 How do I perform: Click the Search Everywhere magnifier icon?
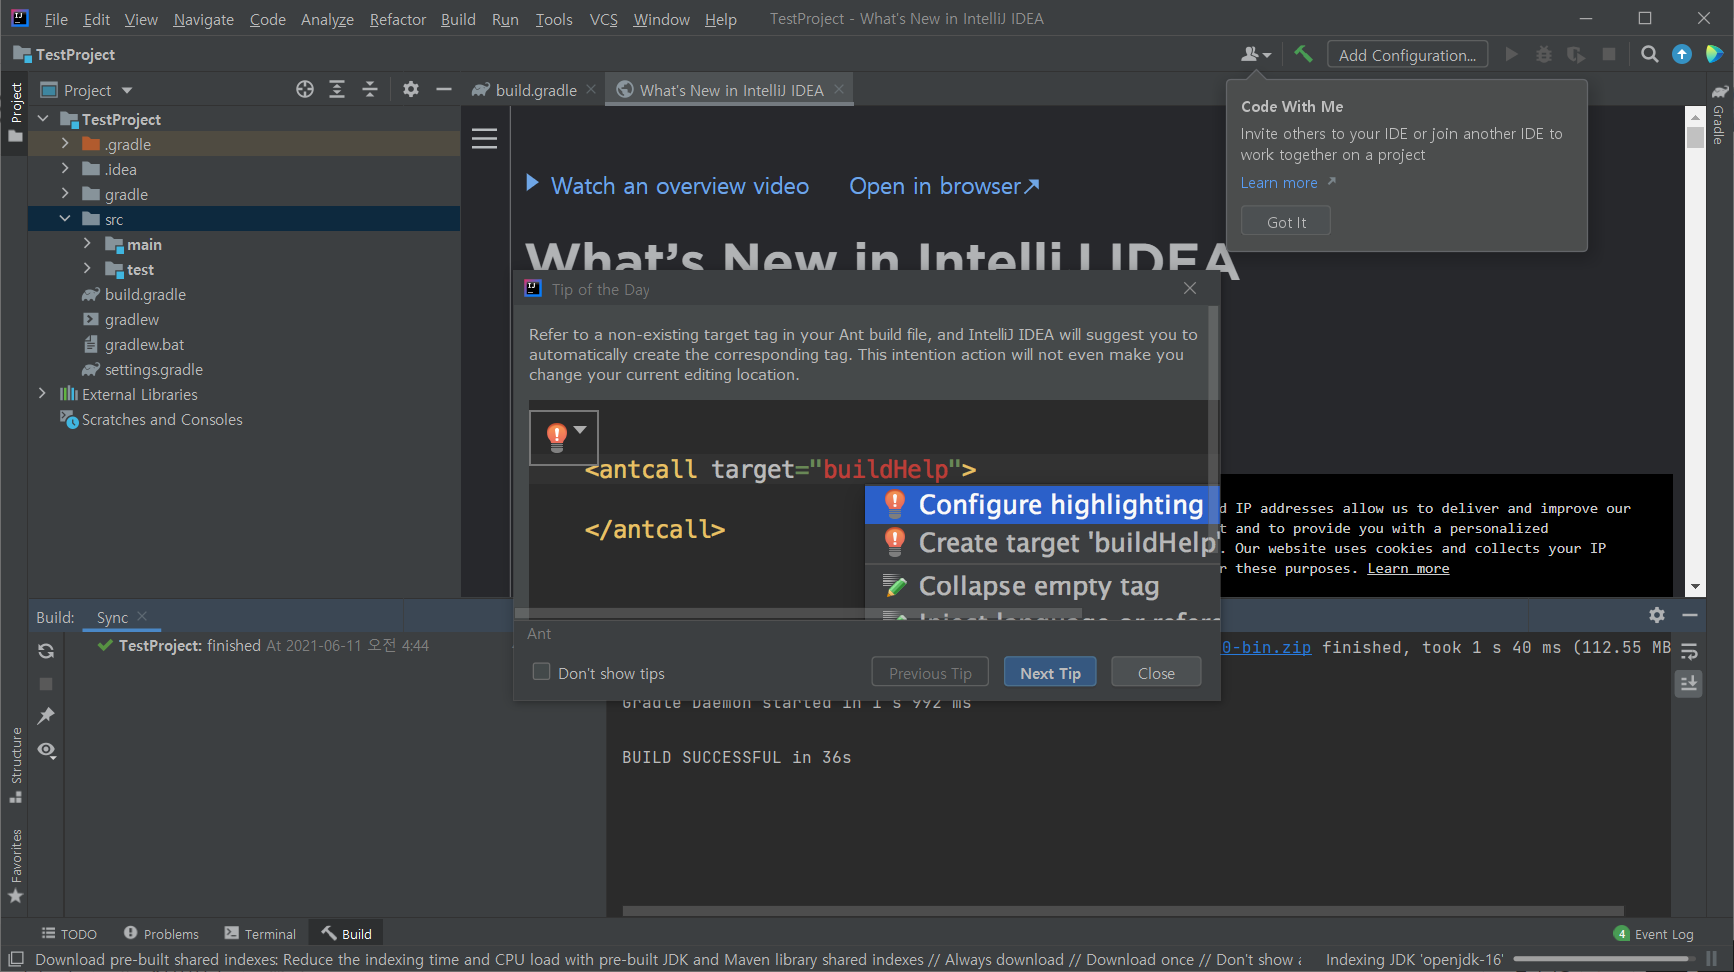click(x=1650, y=54)
